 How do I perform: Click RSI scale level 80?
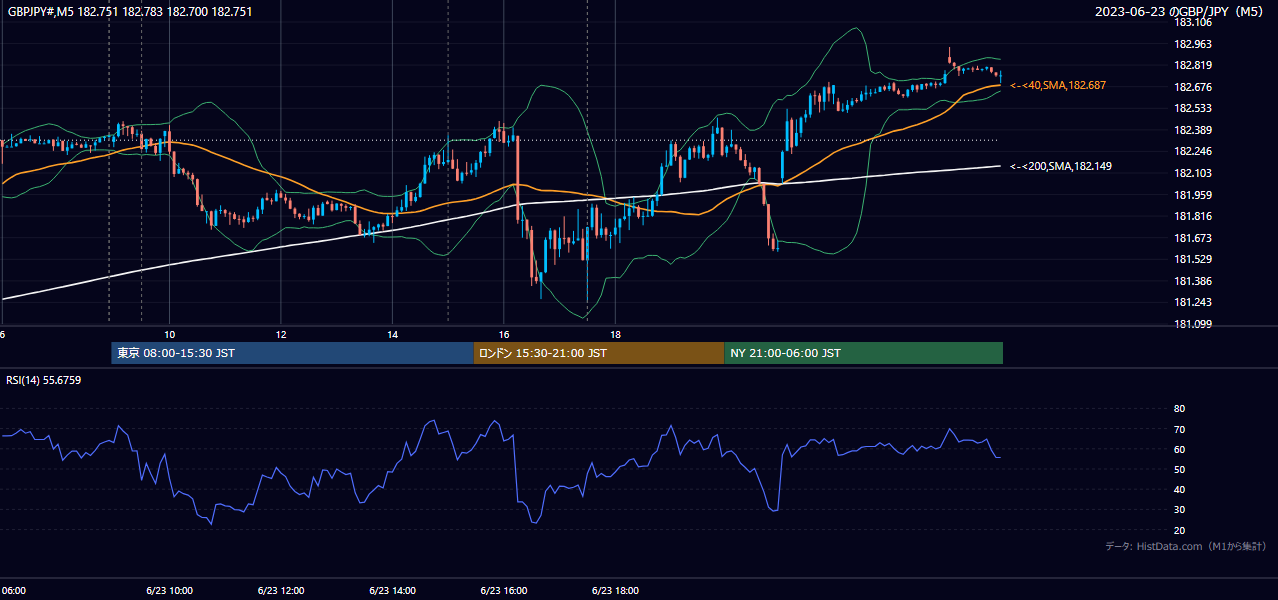click(x=1179, y=409)
